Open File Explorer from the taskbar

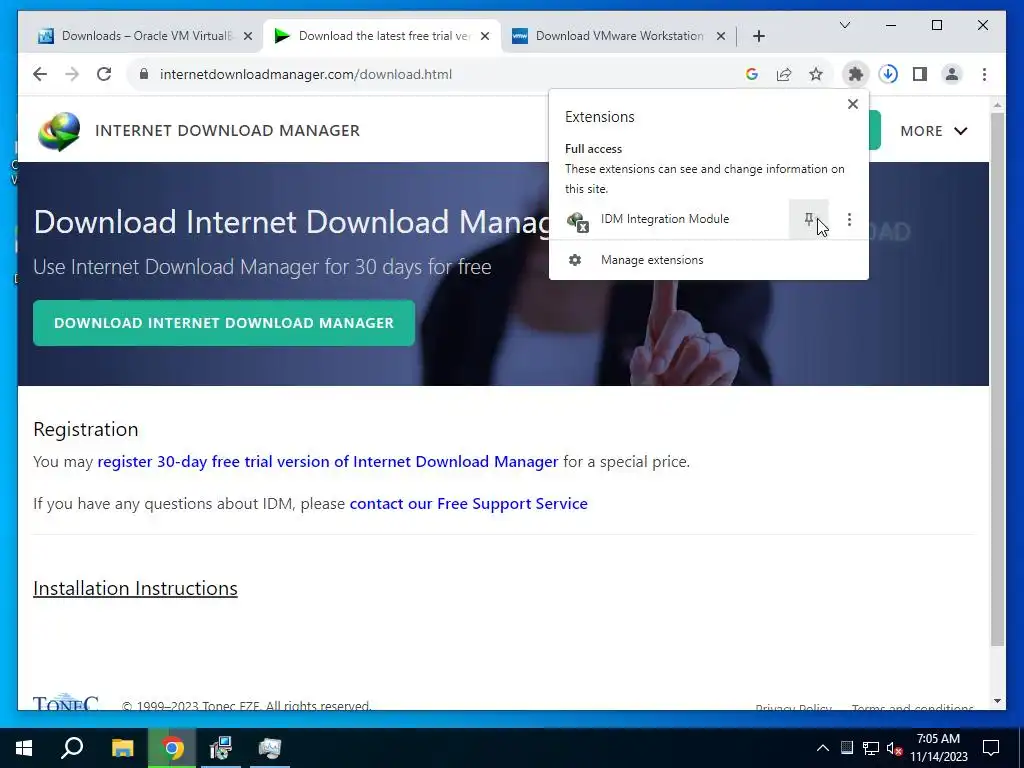pyautogui.click(x=122, y=748)
